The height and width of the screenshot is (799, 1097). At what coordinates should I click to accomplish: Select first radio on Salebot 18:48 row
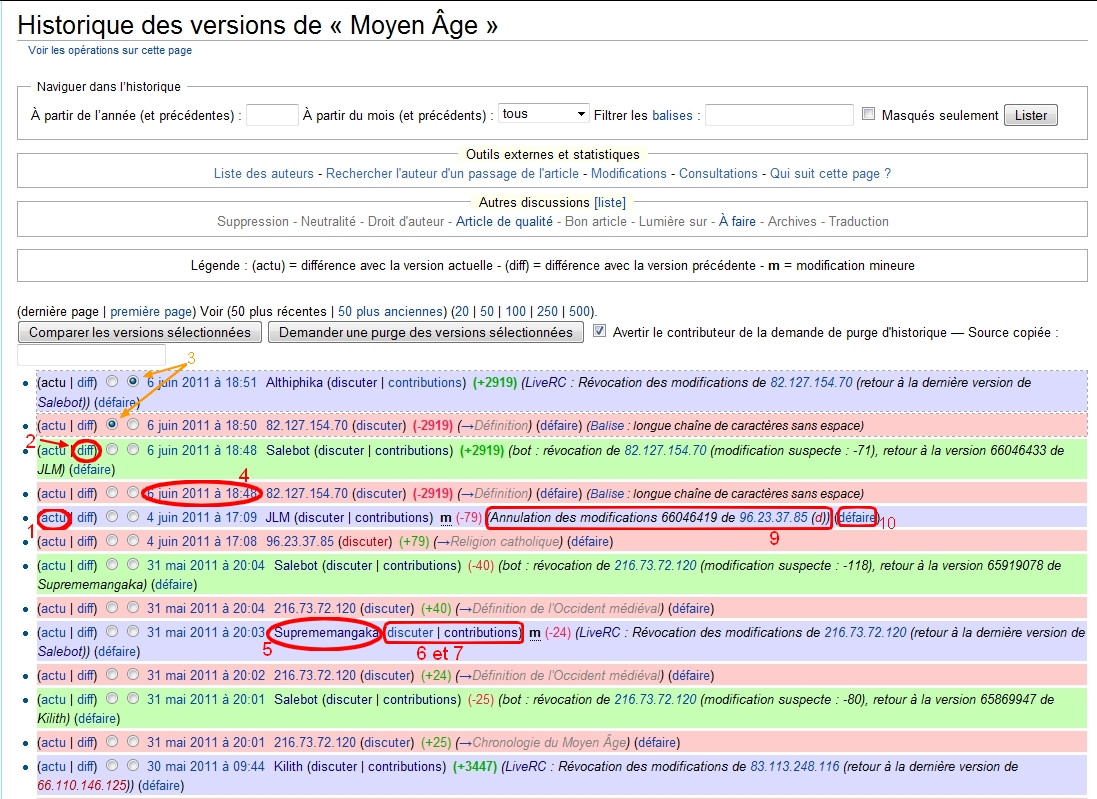pyautogui.click(x=112, y=450)
